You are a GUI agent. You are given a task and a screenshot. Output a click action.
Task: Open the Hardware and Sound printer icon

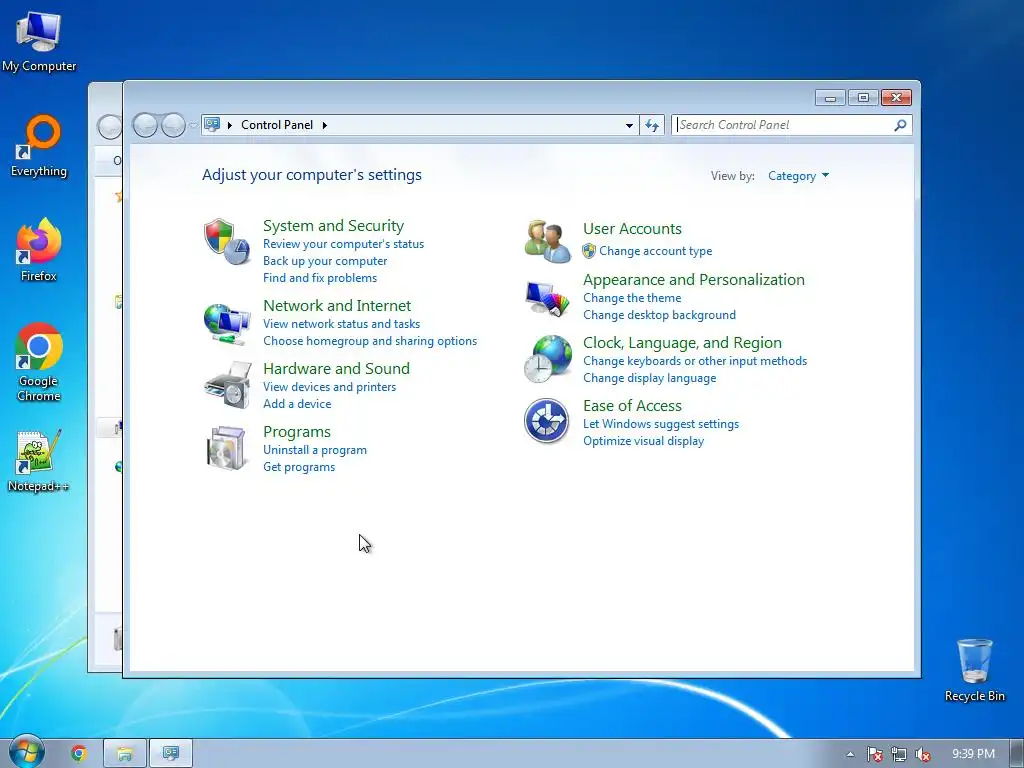pos(227,385)
